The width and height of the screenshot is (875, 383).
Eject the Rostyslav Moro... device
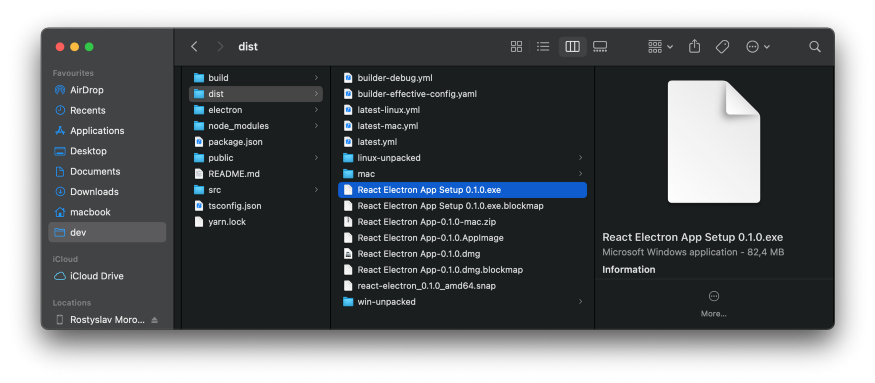pyautogui.click(x=155, y=320)
